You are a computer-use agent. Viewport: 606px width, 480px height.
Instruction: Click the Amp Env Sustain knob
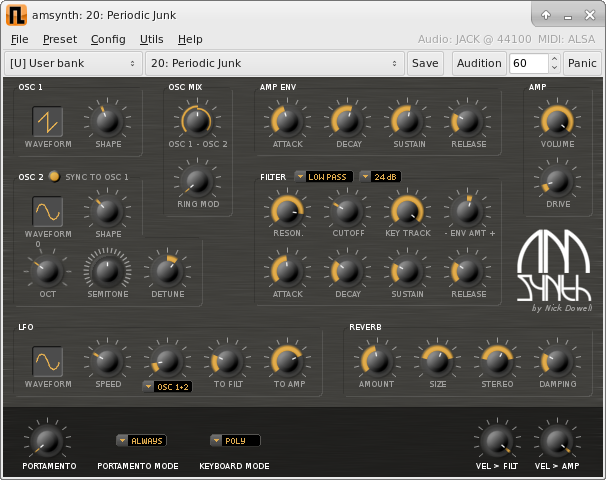coord(407,121)
